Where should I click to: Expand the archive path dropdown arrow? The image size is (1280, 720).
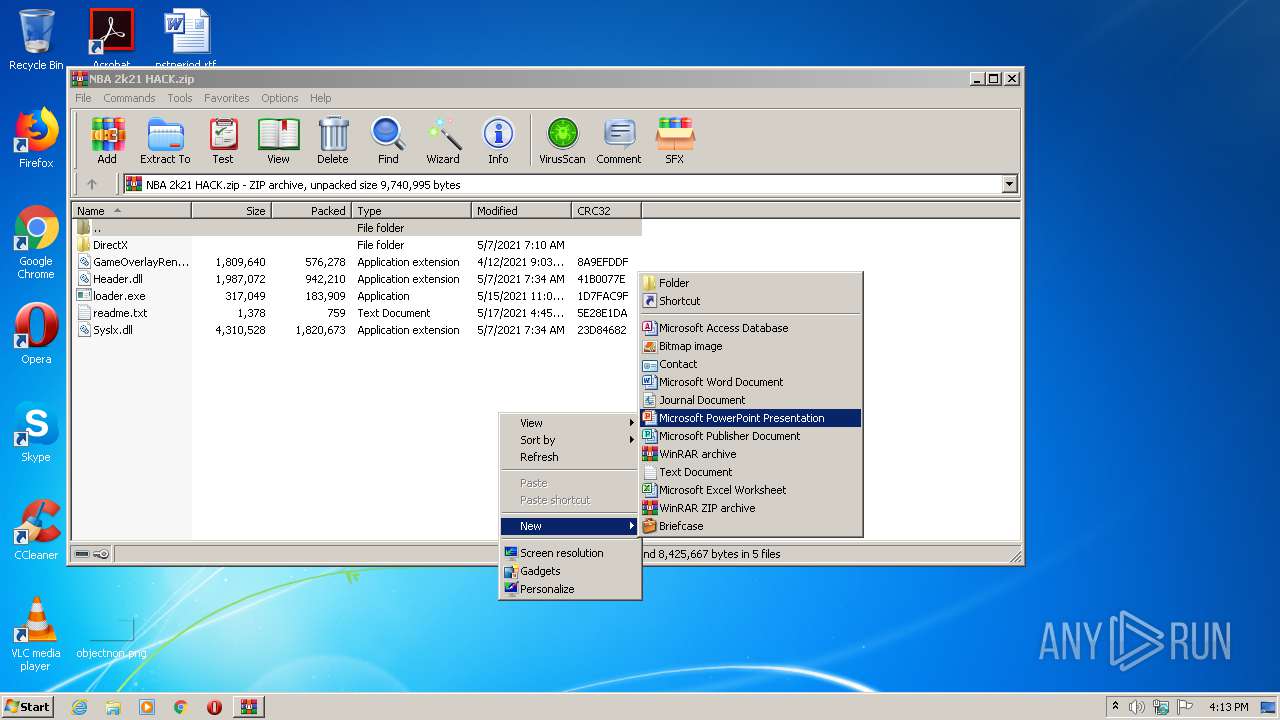pos(1009,184)
